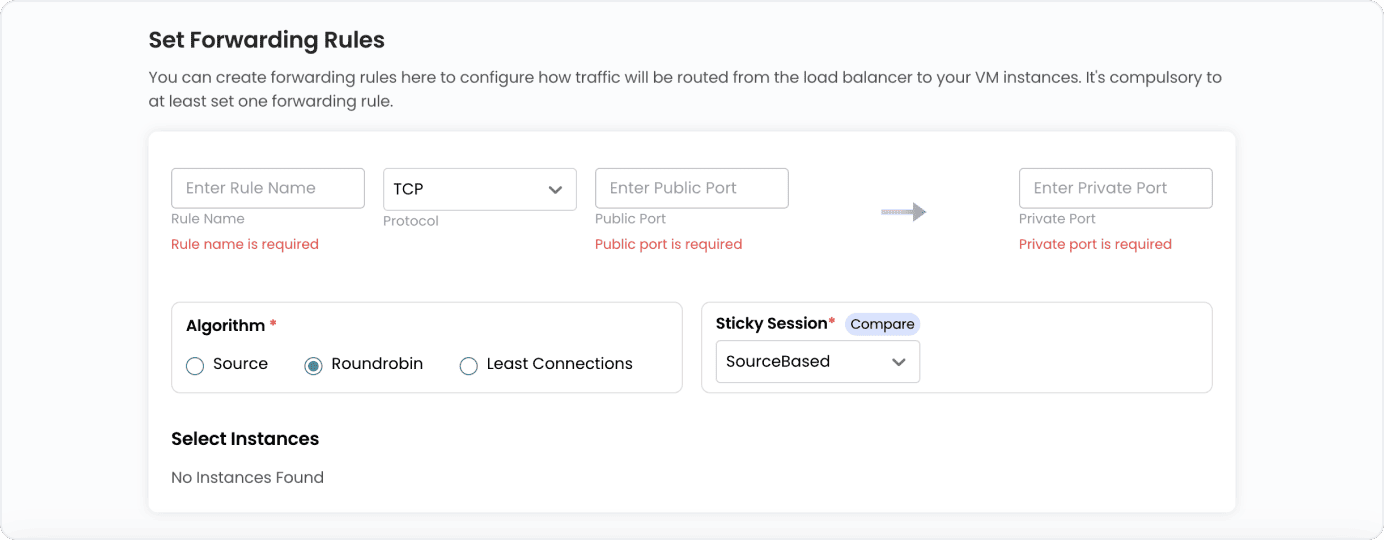Image resolution: width=1384 pixels, height=540 pixels.
Task: Click the 'Private port is required' error text
Action: click(1095, 244)
